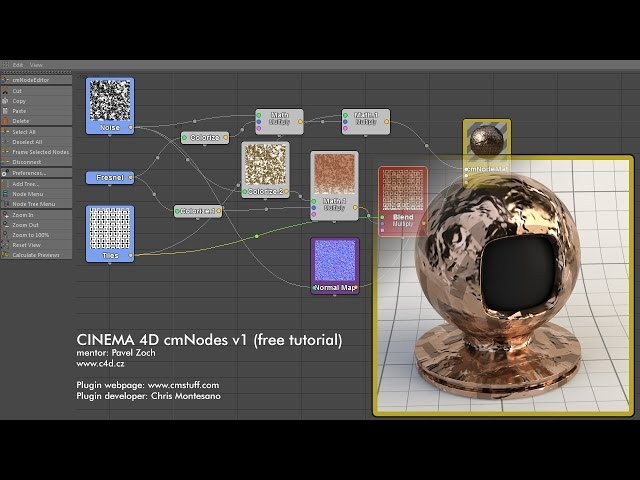Click the Normal Map node green input port
Viewport: 640px width, 480px height.
pyautogui.click(x=314, y=288)
